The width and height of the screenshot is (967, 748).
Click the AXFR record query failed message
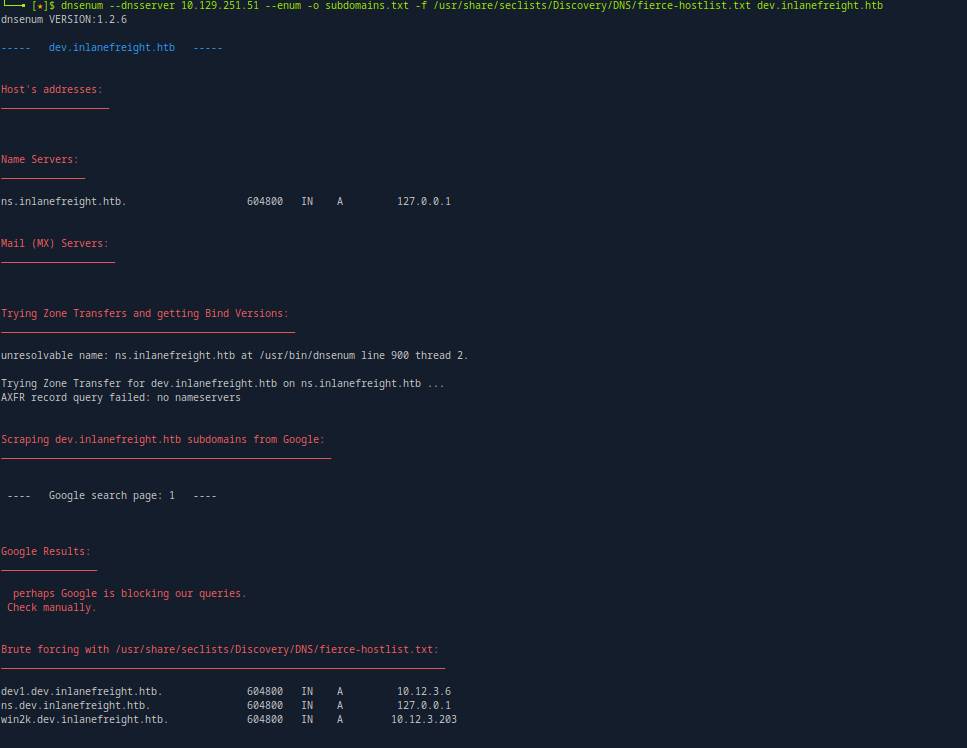(120, 398)
